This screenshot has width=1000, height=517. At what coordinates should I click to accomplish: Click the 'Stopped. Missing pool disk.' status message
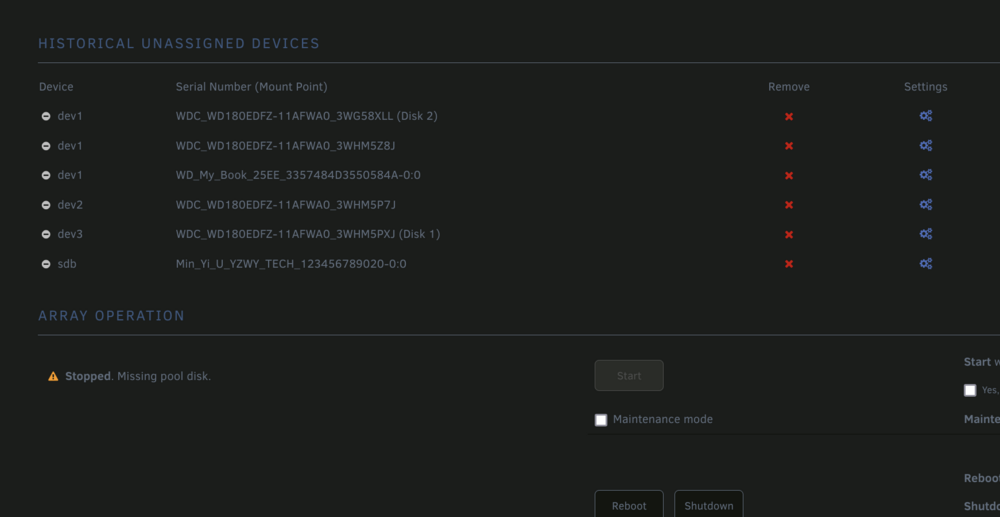coord(138,376)
